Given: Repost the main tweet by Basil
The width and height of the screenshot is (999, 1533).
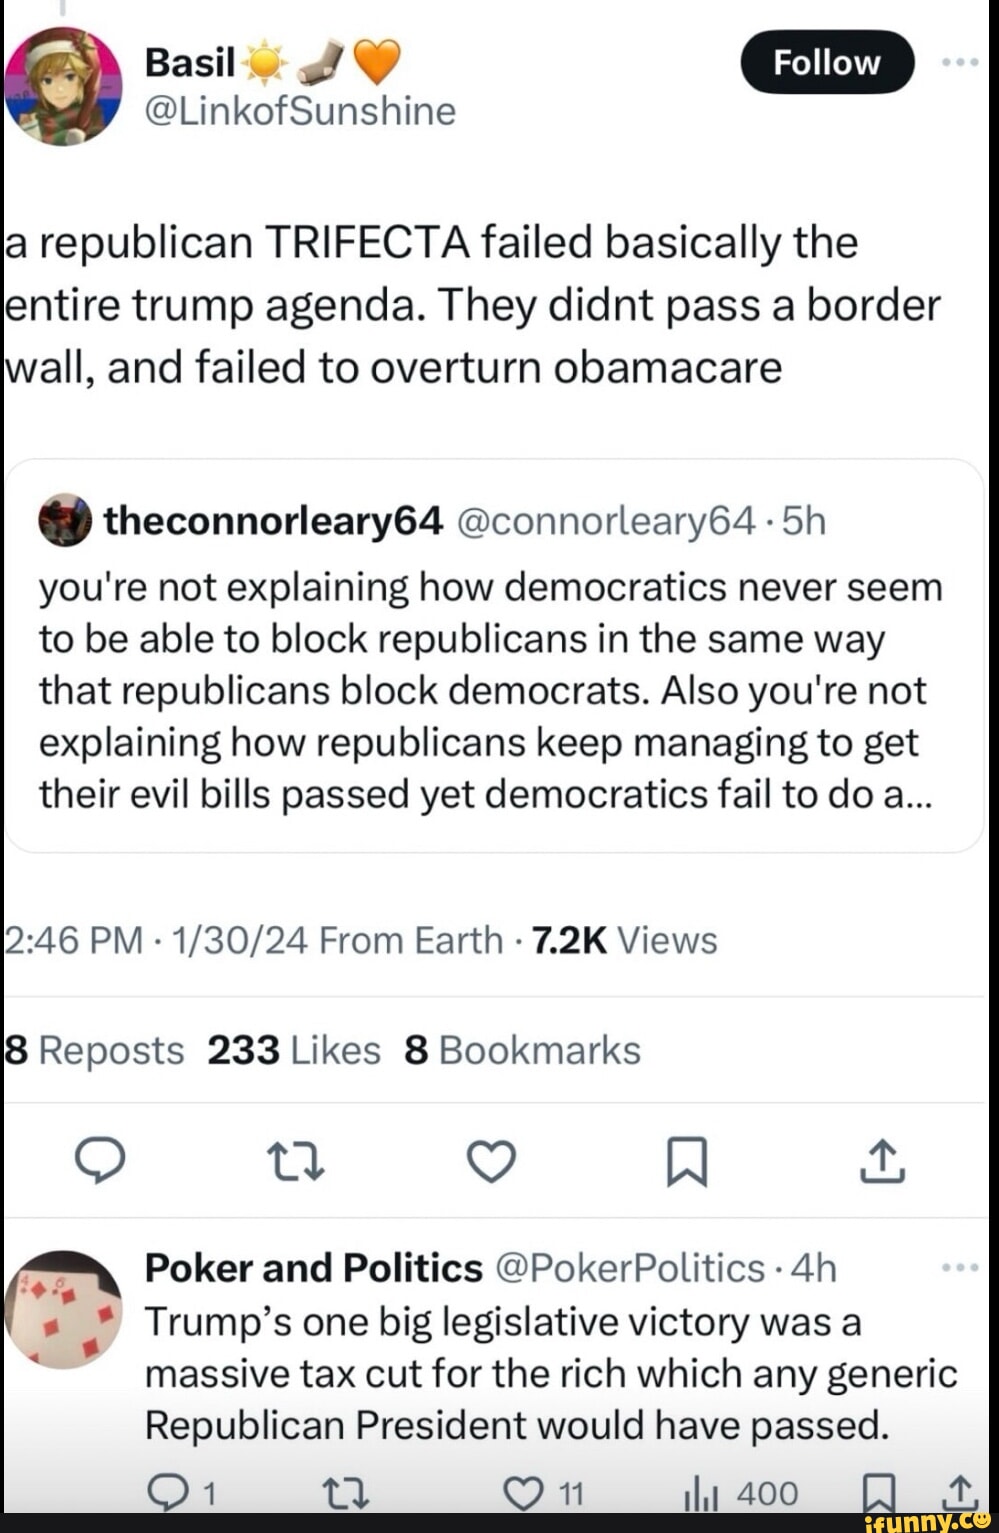Looking at the screenshot, I should click(x=296, y=1160).
